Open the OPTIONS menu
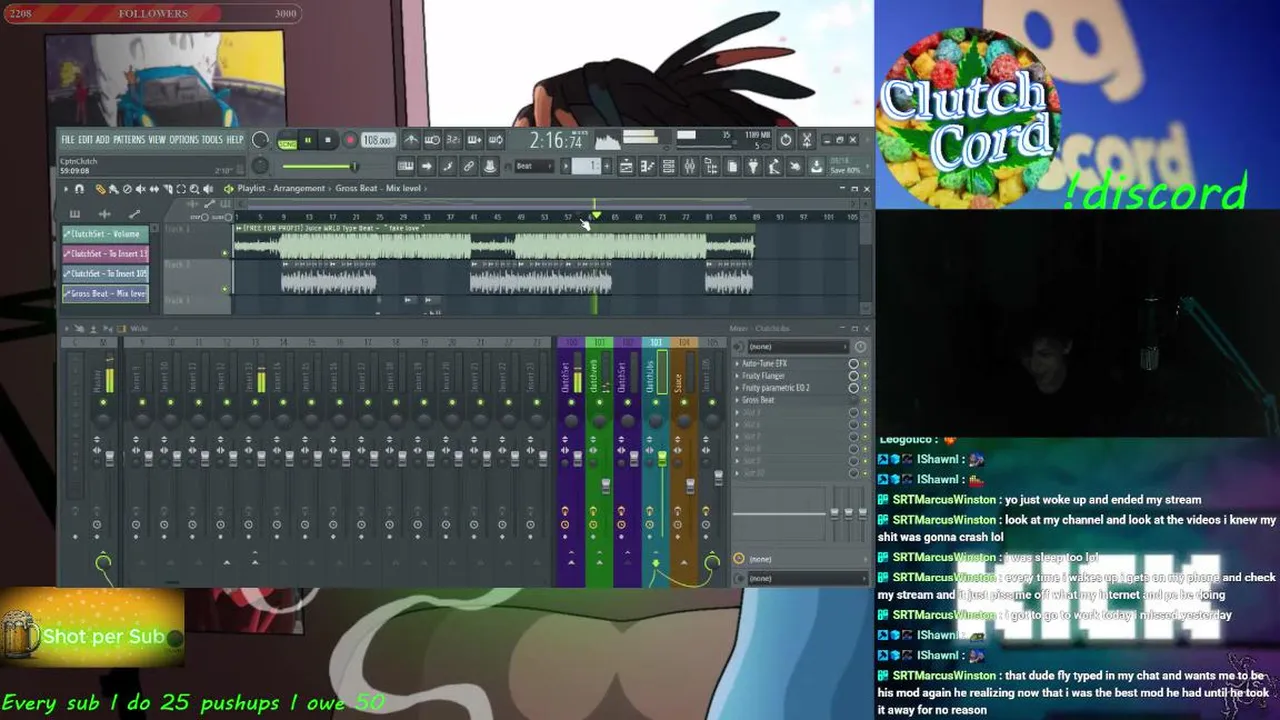Image resolution: width=1280 pixels, height=720 pixels. coord(184,140)
